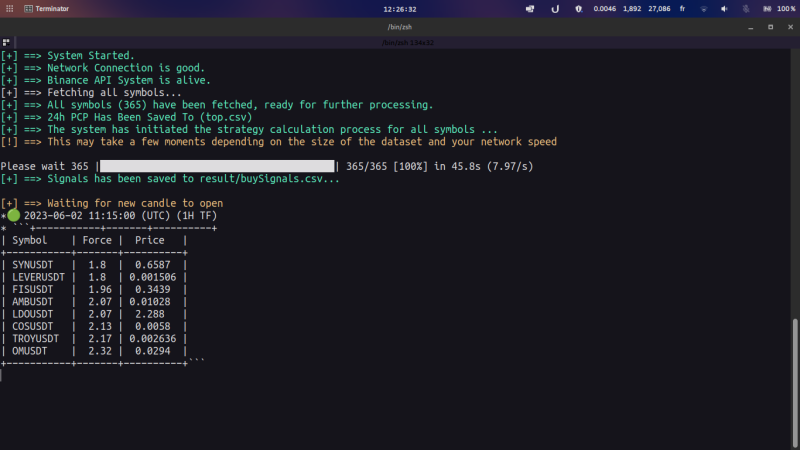Maximize the Terminator window
This screenshot has height=450, width=800.
coord(770,26)
